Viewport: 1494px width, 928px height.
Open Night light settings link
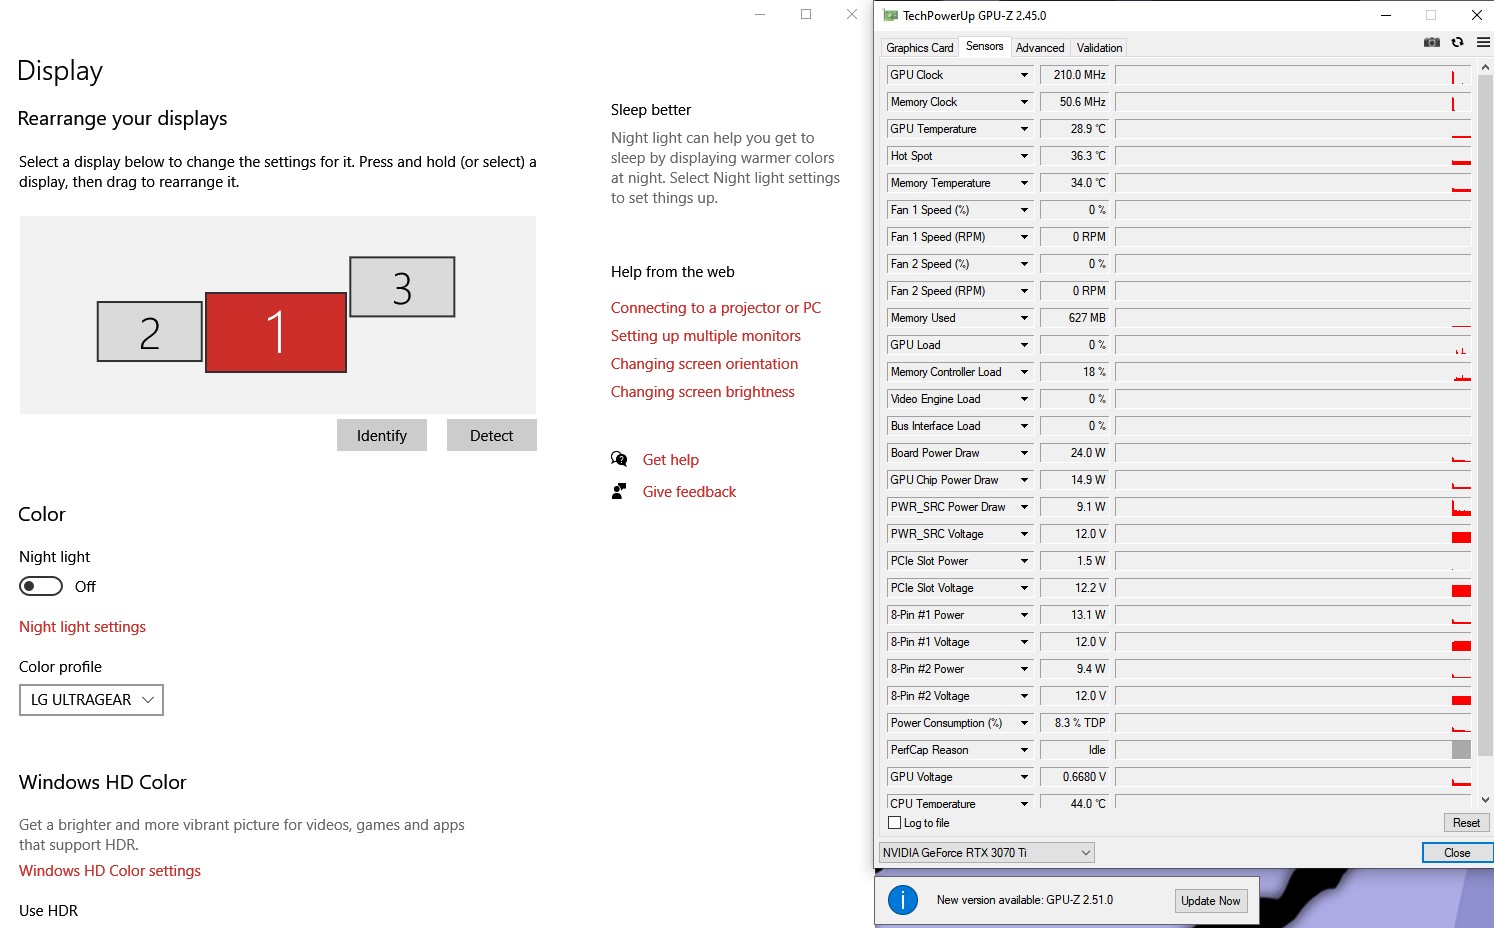point(82,627)
